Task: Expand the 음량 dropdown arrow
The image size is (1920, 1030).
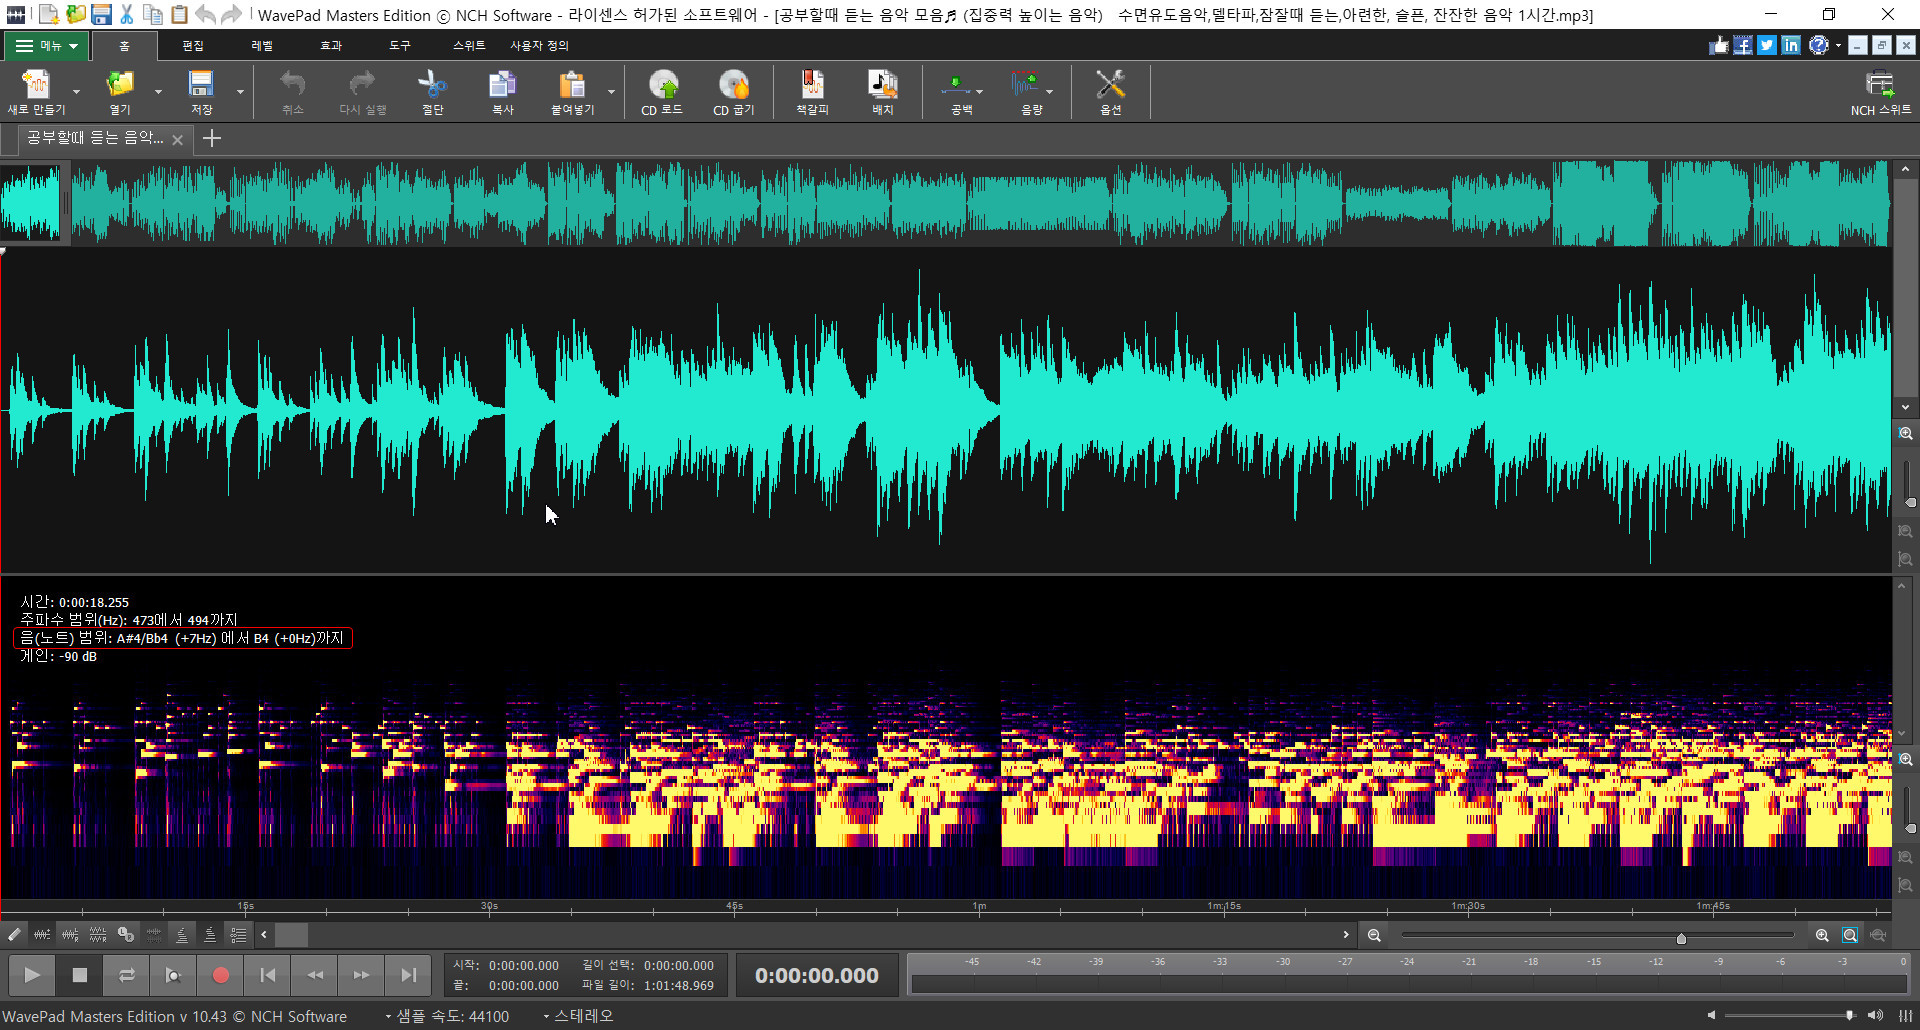Action: click(x=1049, y=92)
